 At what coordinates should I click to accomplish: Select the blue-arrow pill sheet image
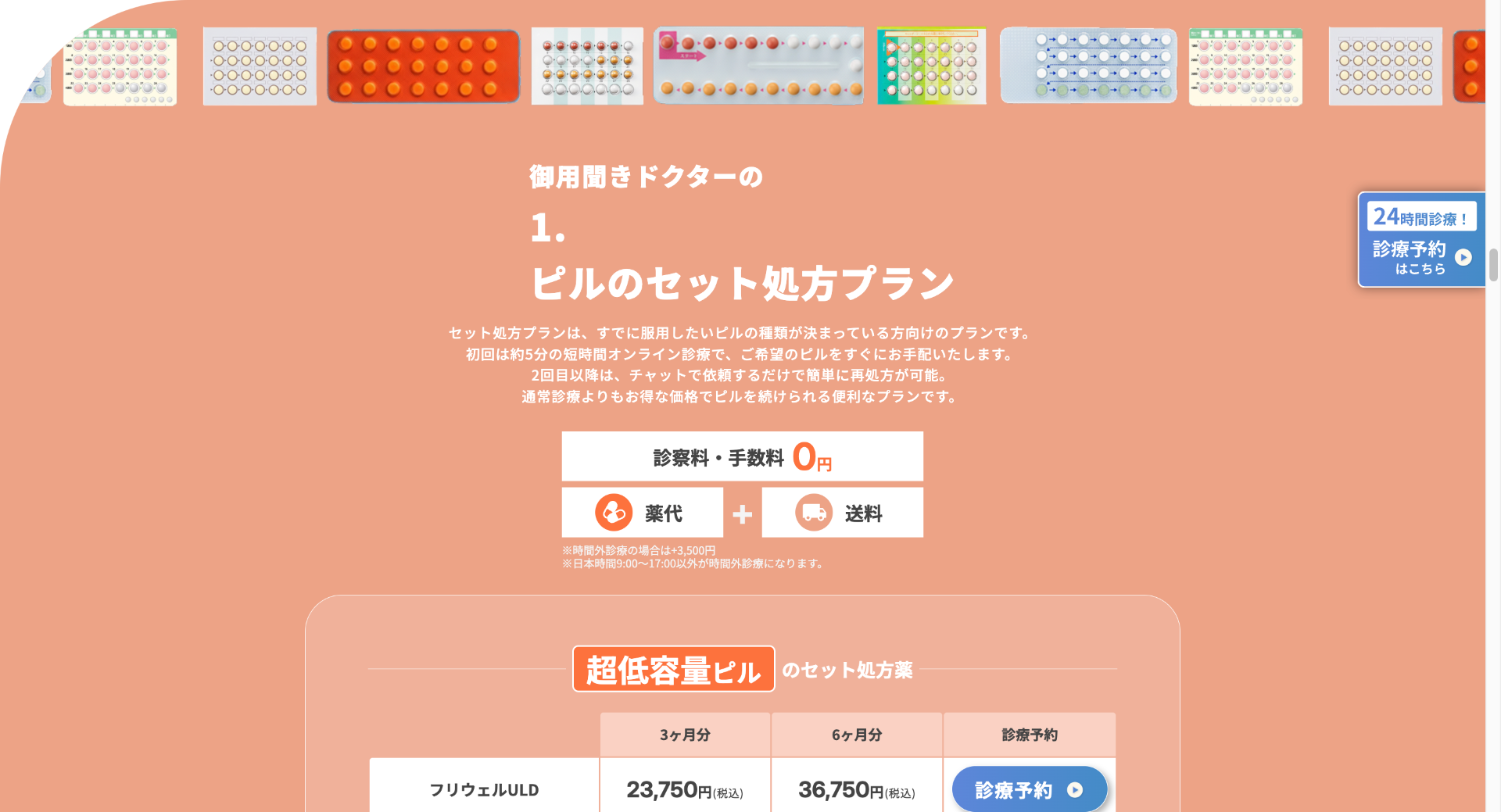tap(1088, 66)
